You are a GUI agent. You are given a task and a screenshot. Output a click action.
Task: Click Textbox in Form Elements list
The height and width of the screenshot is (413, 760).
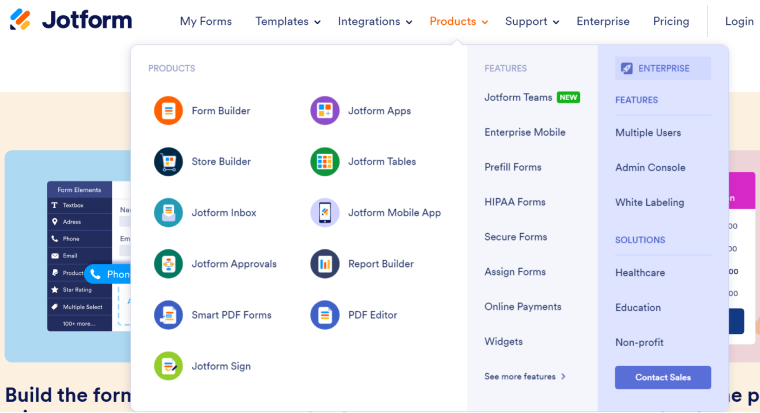[73, 205]
